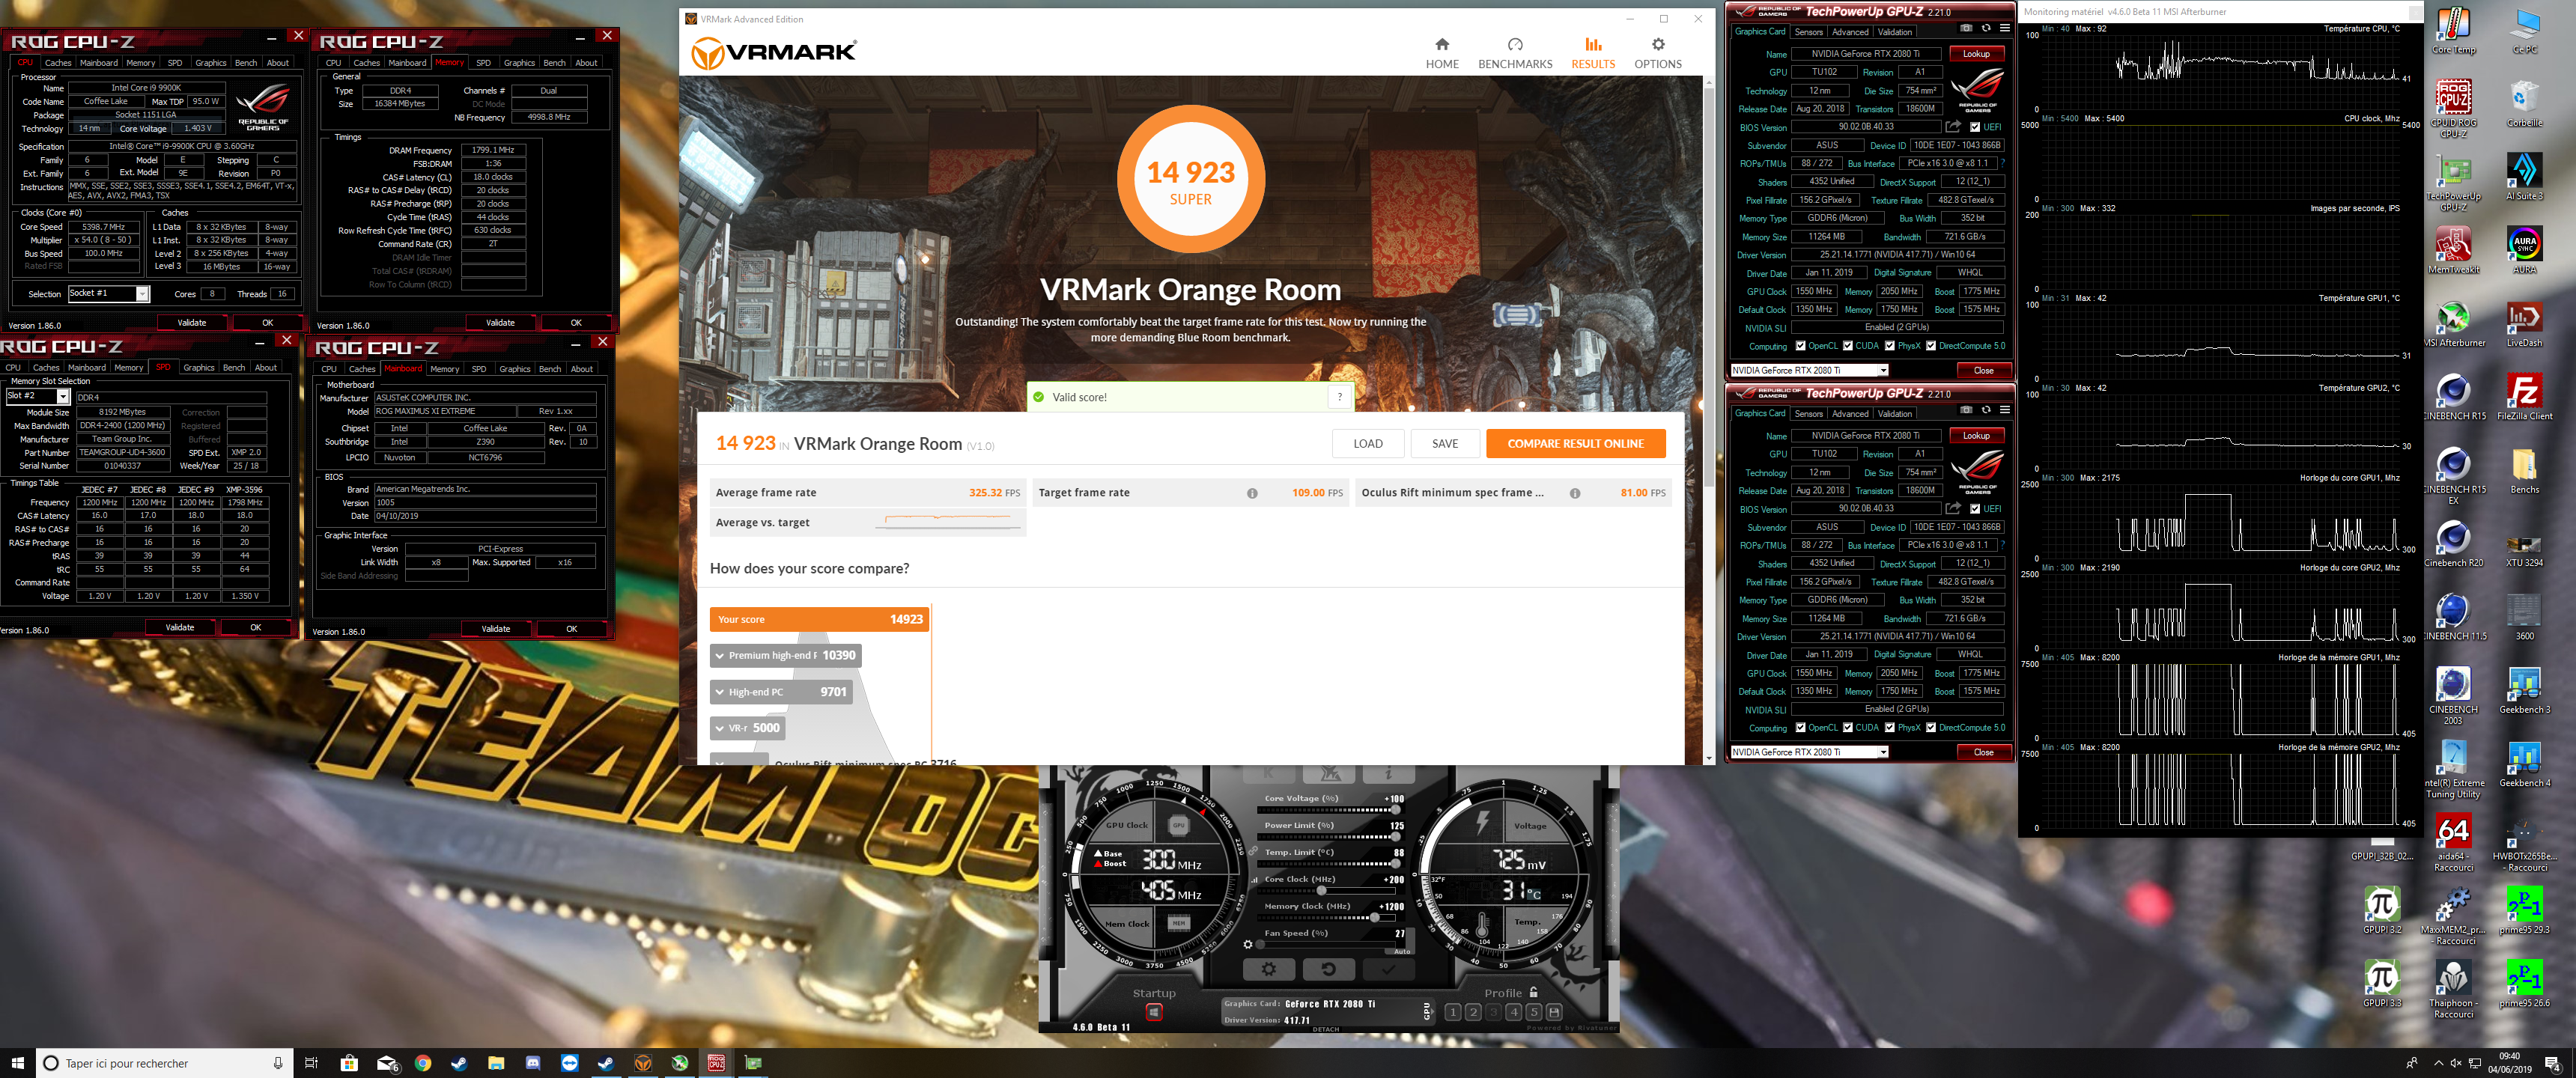Image resolution: width=2576 pixels, height=1078 pixels.
Task: Click BIOS share/export icon in top GPU-Z
Action: (1952, 127)
